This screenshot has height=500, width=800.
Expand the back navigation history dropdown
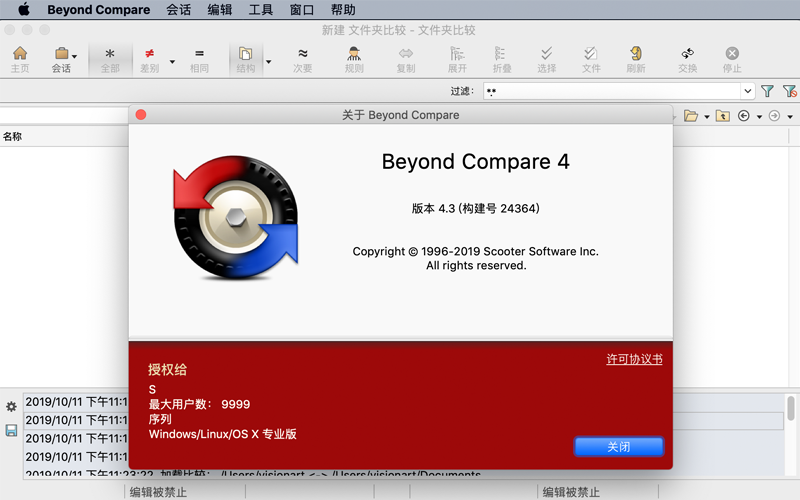point(759,117)
